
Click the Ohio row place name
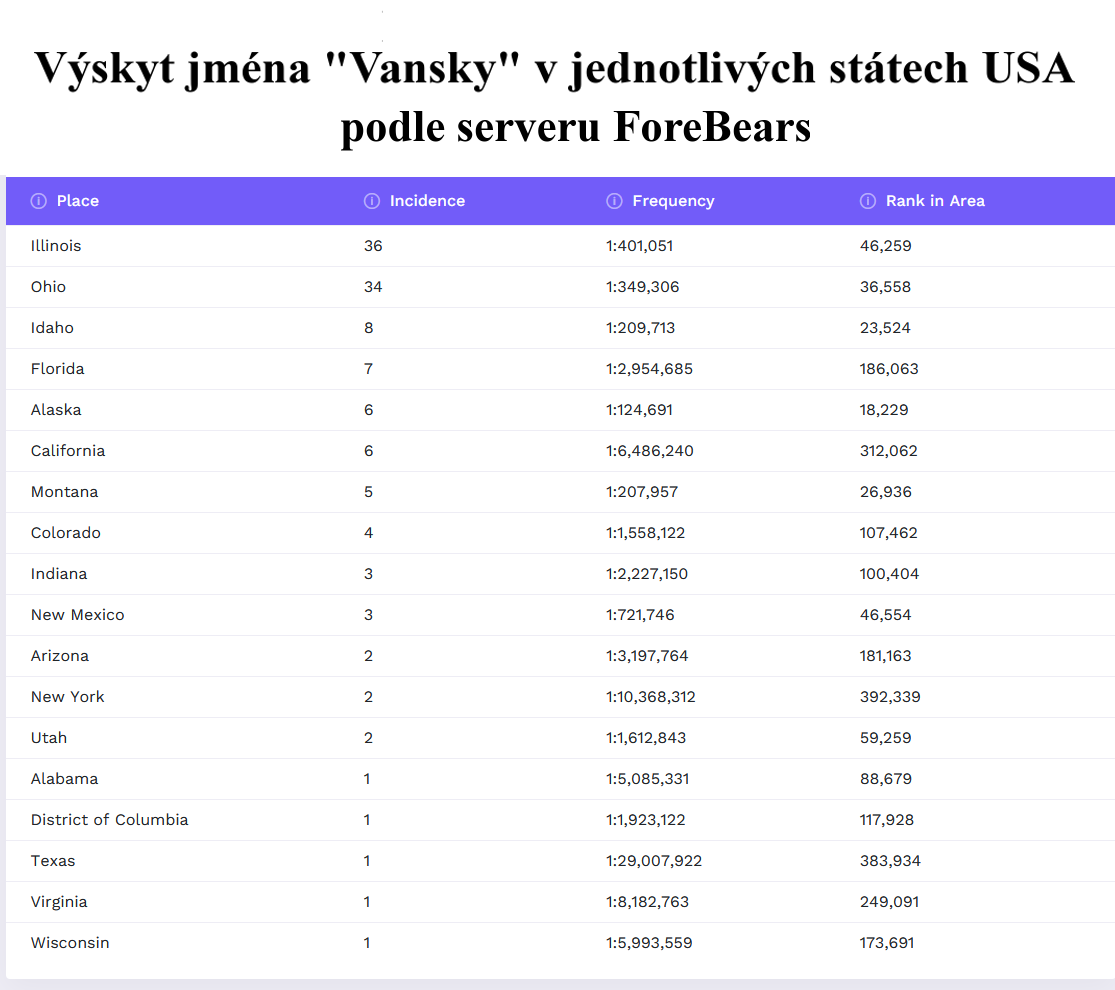coord(48,287)
